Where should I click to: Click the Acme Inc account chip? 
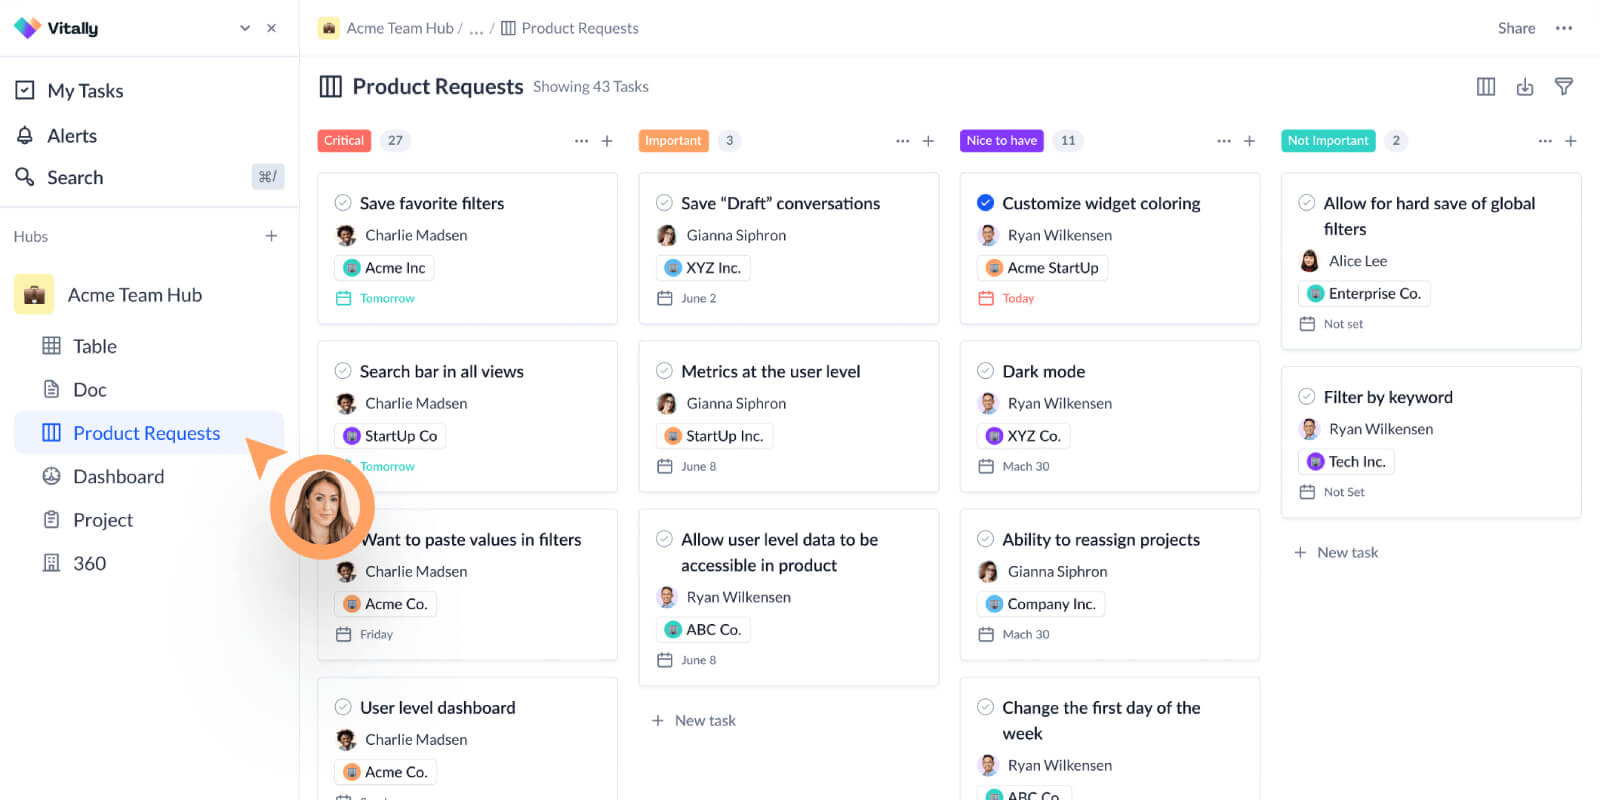point(385,268)
